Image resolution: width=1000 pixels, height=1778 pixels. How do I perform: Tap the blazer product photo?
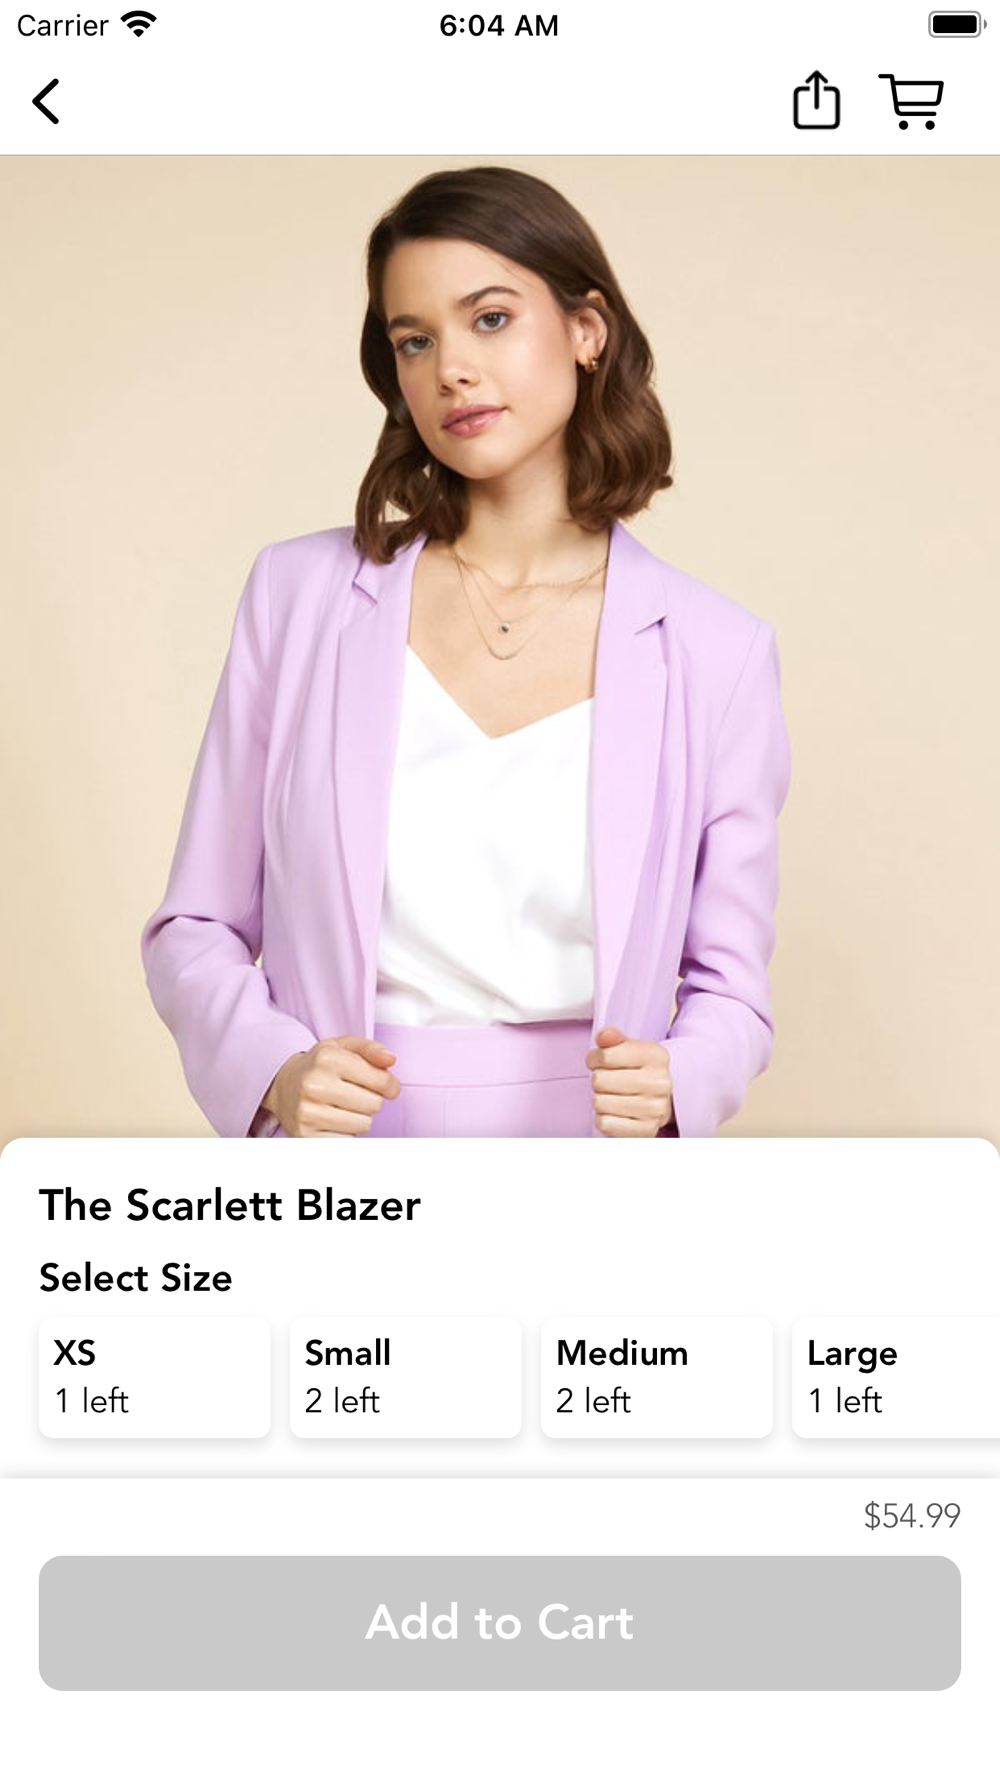(500, 646)
